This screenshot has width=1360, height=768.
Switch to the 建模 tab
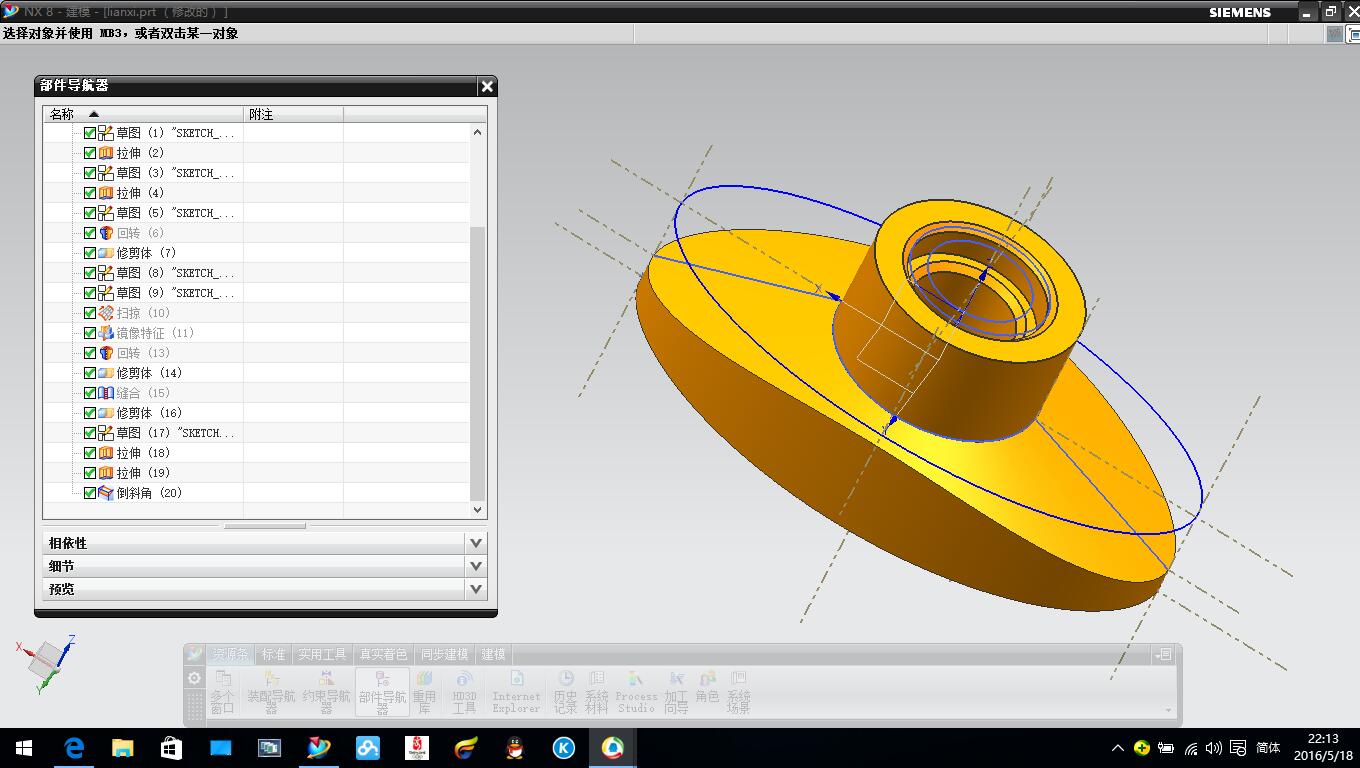(x=494, y=654)
